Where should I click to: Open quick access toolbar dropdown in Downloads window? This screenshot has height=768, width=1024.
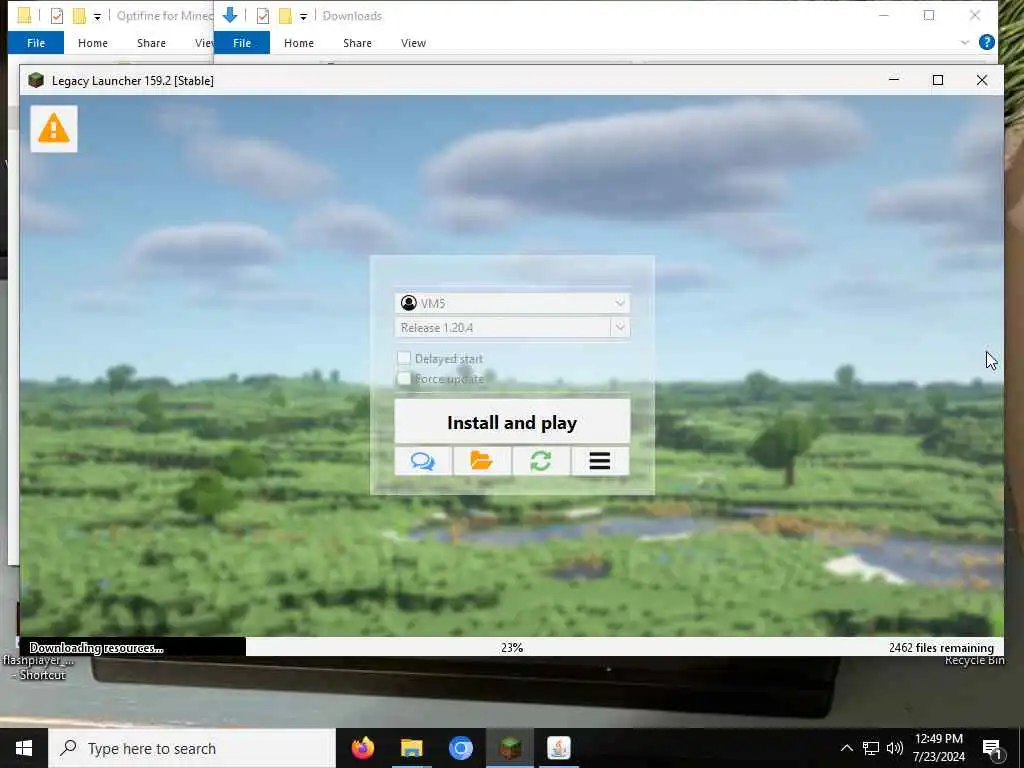pyautogui.click(x=304, y=17)
